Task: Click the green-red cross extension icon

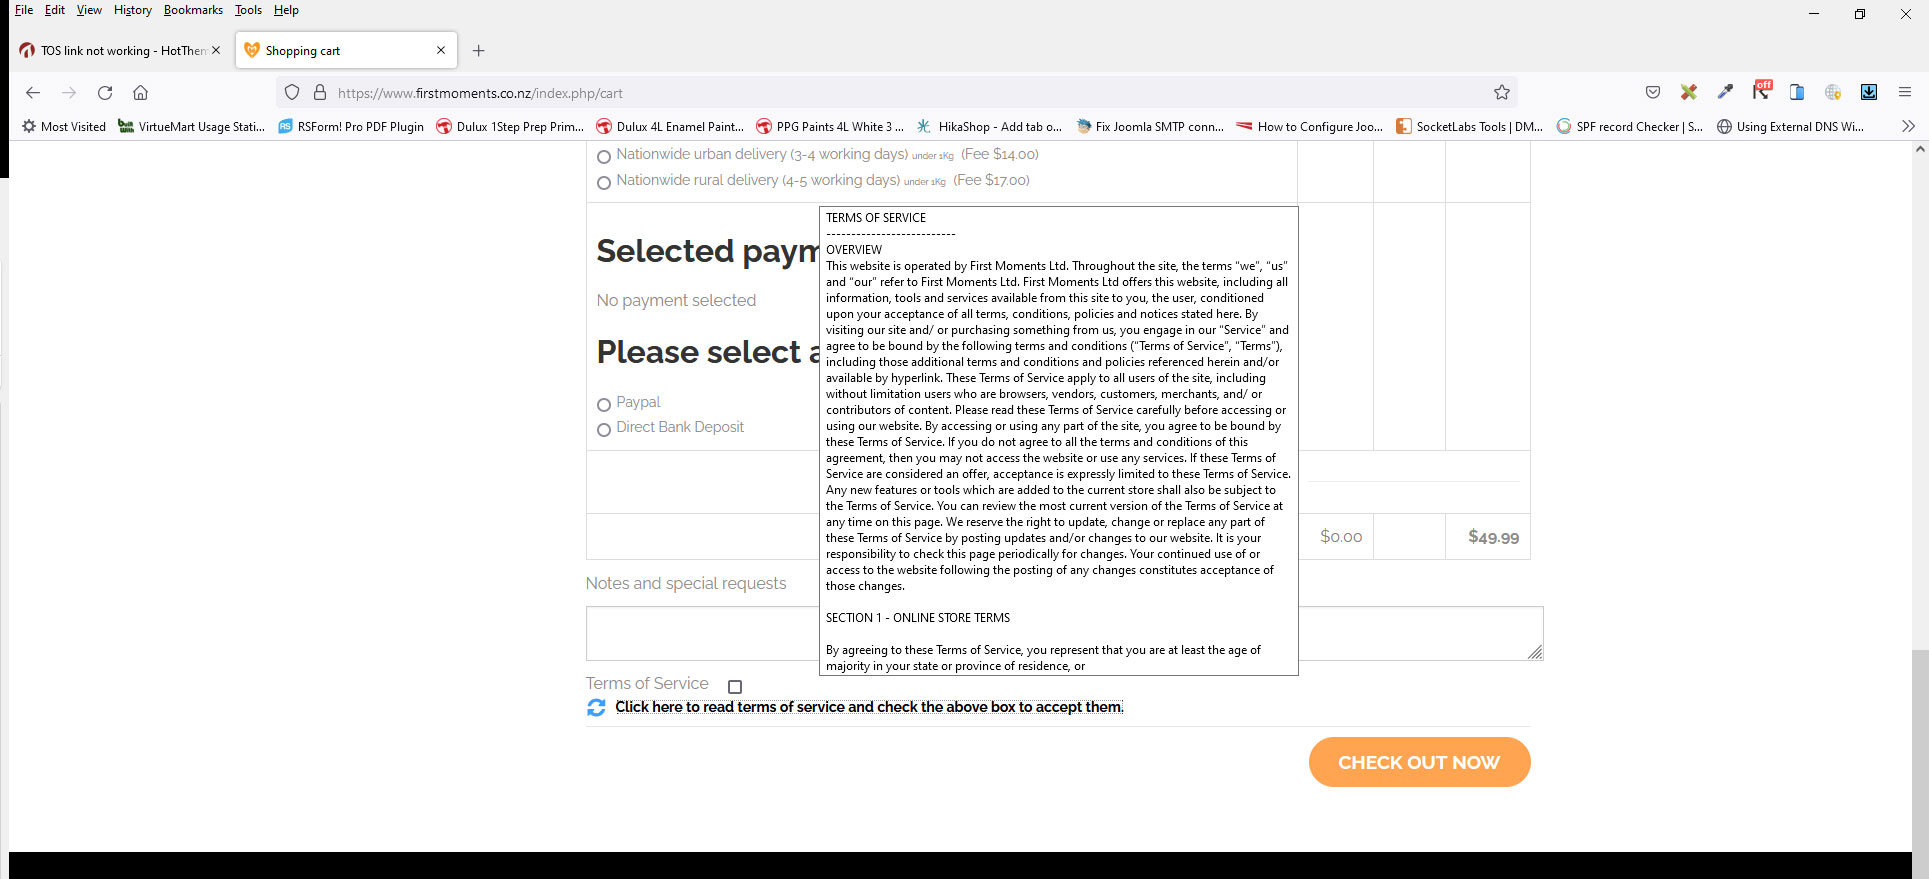Action: [x=1689, y=92]
